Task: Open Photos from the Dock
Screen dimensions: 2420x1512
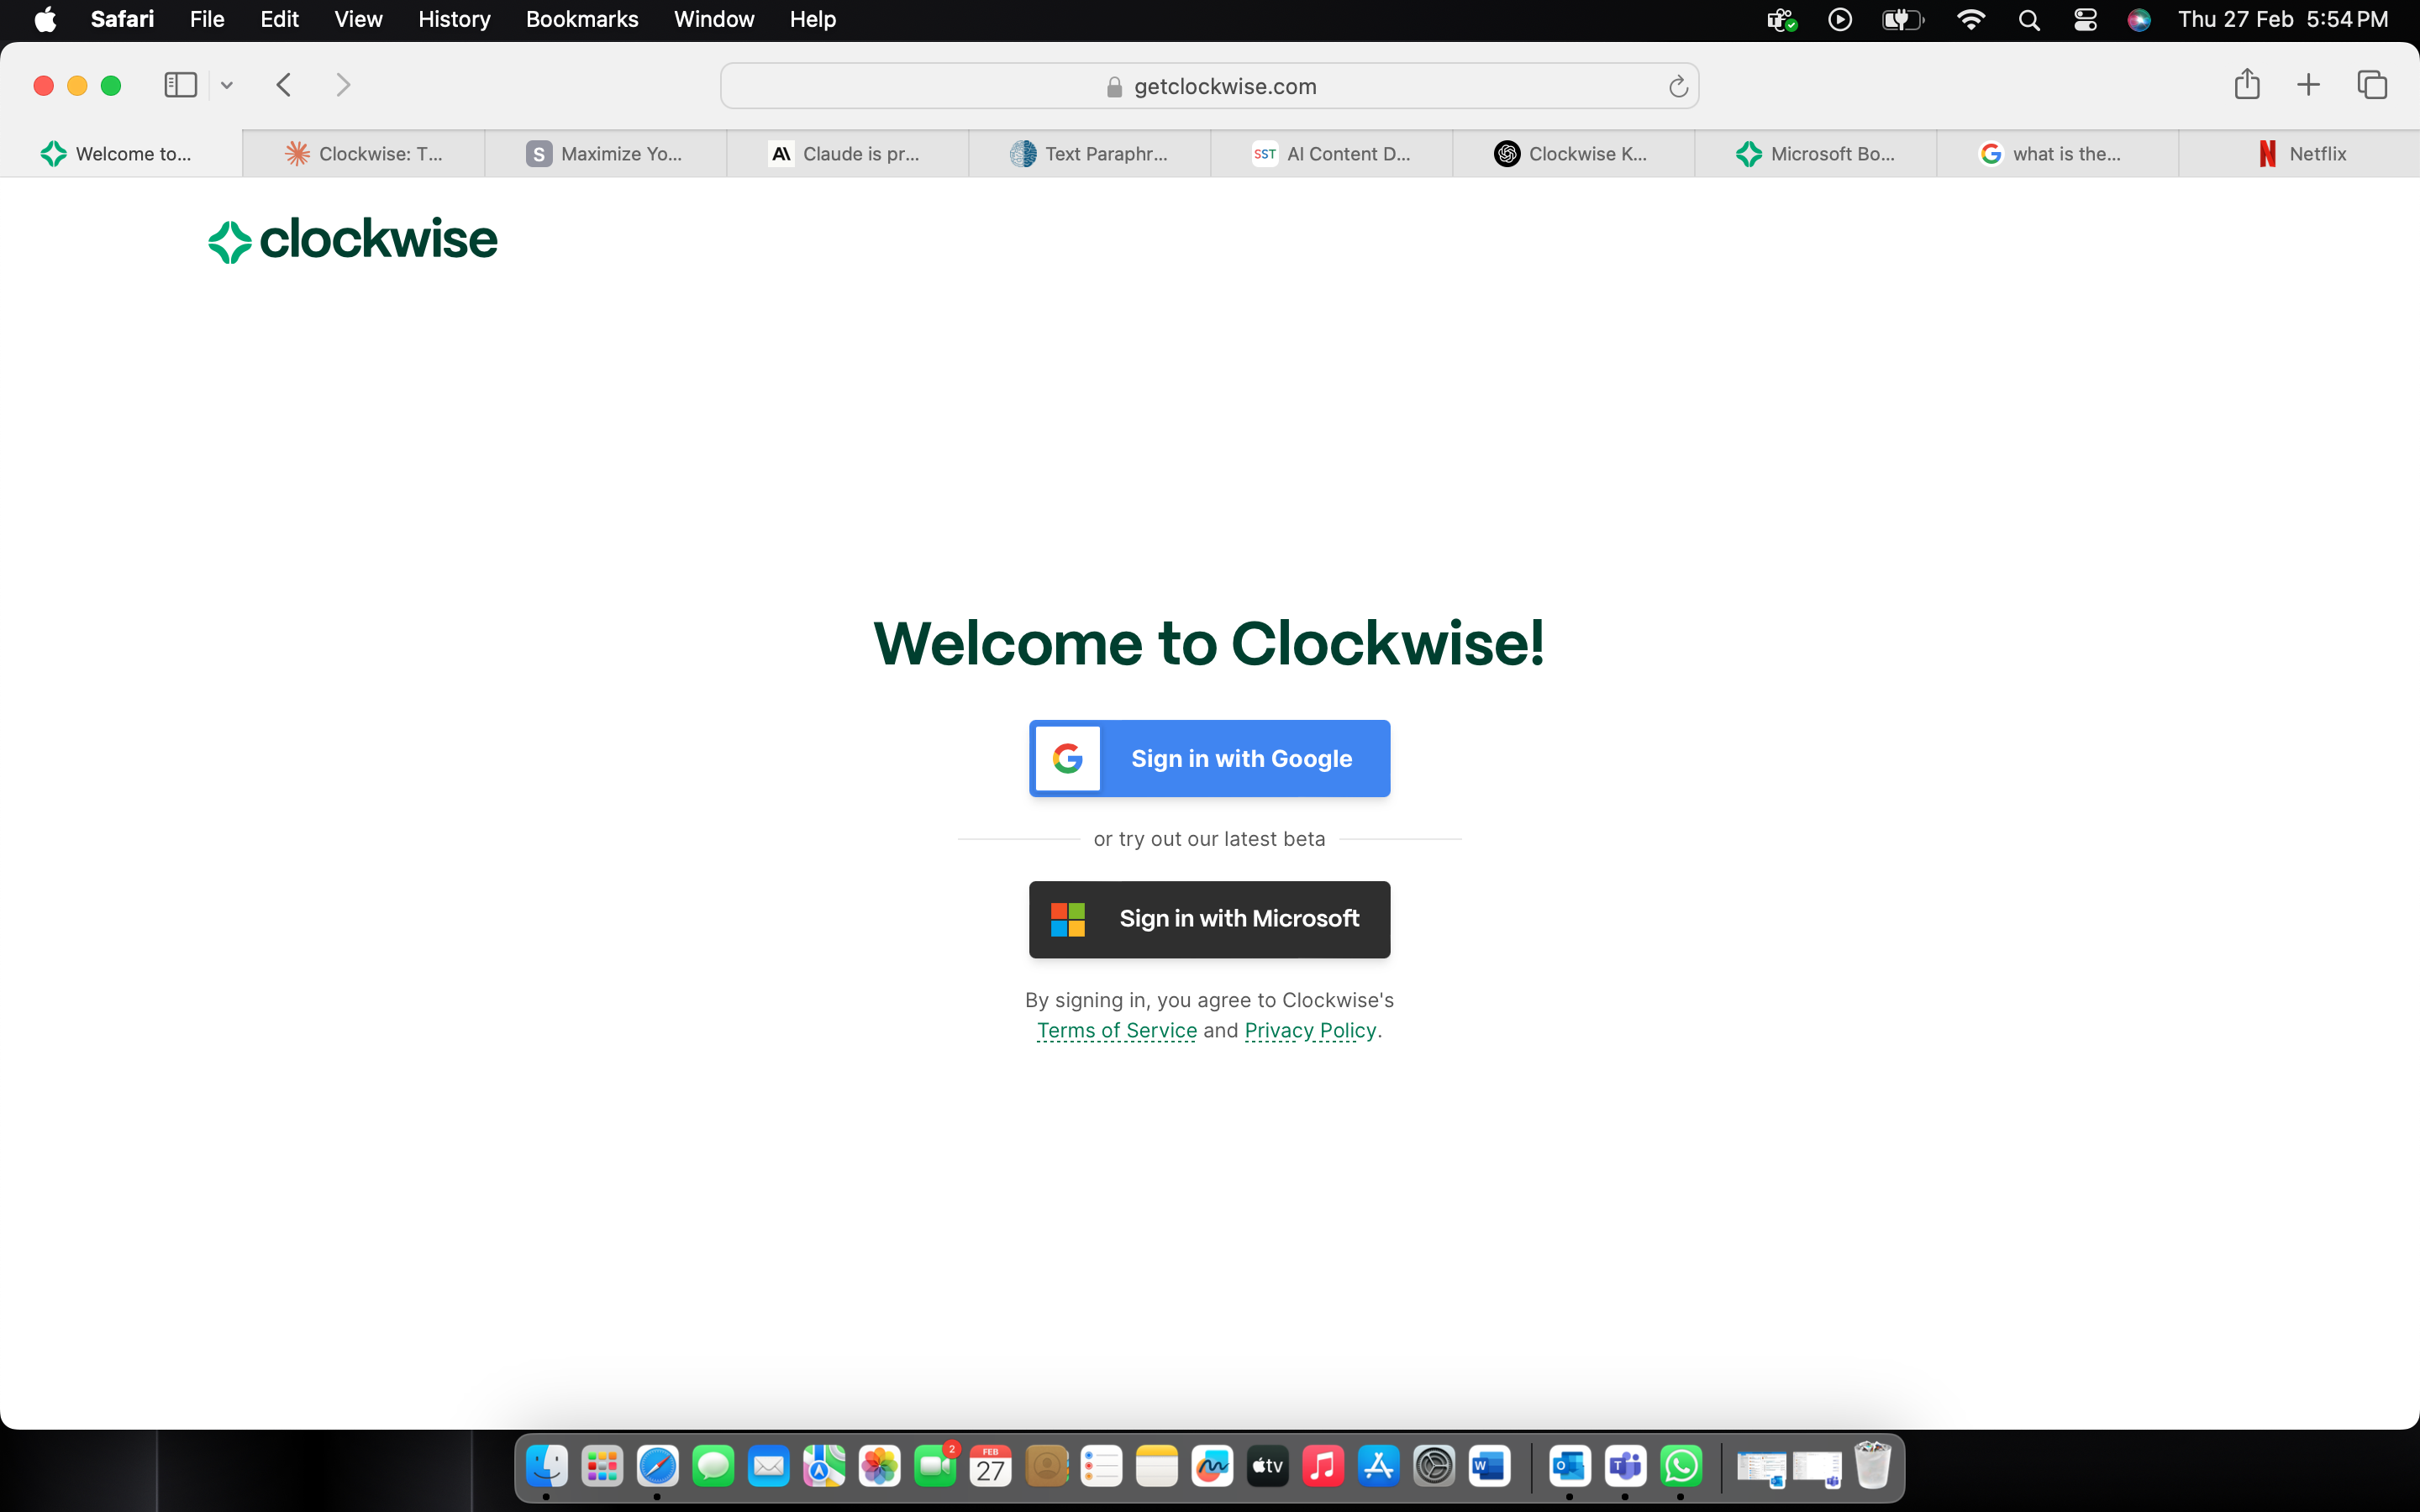Action: click(x=880, y=1467)
